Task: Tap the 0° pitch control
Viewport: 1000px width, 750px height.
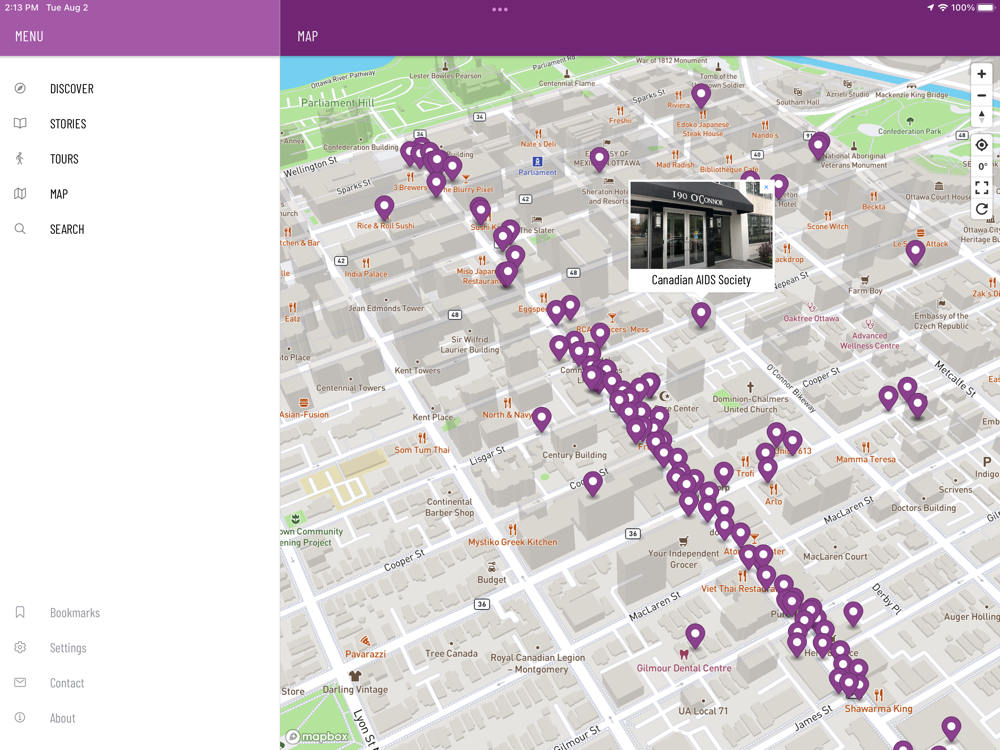Action: 982,166
